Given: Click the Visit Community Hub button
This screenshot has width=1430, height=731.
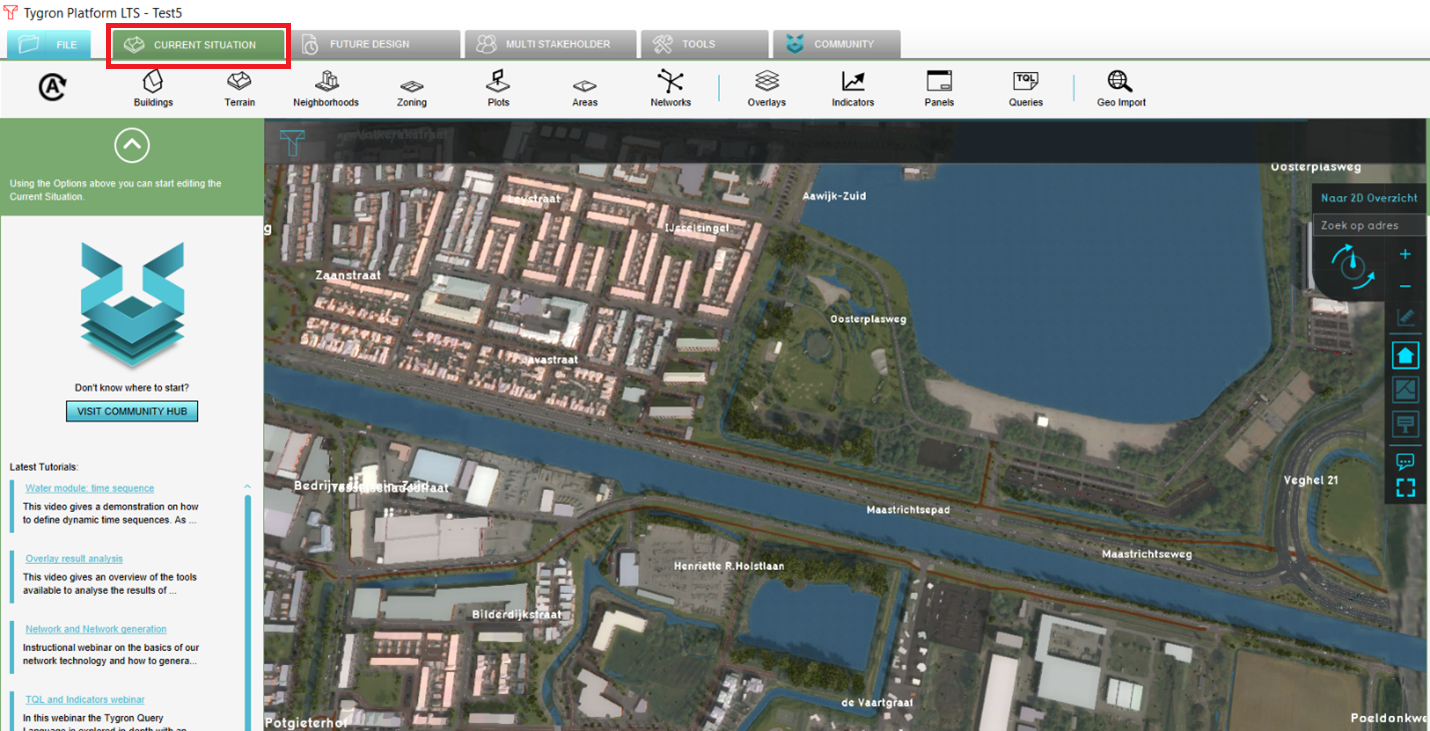Looking at the screenshot, I should pyautogui.click(x=132, y=411).
